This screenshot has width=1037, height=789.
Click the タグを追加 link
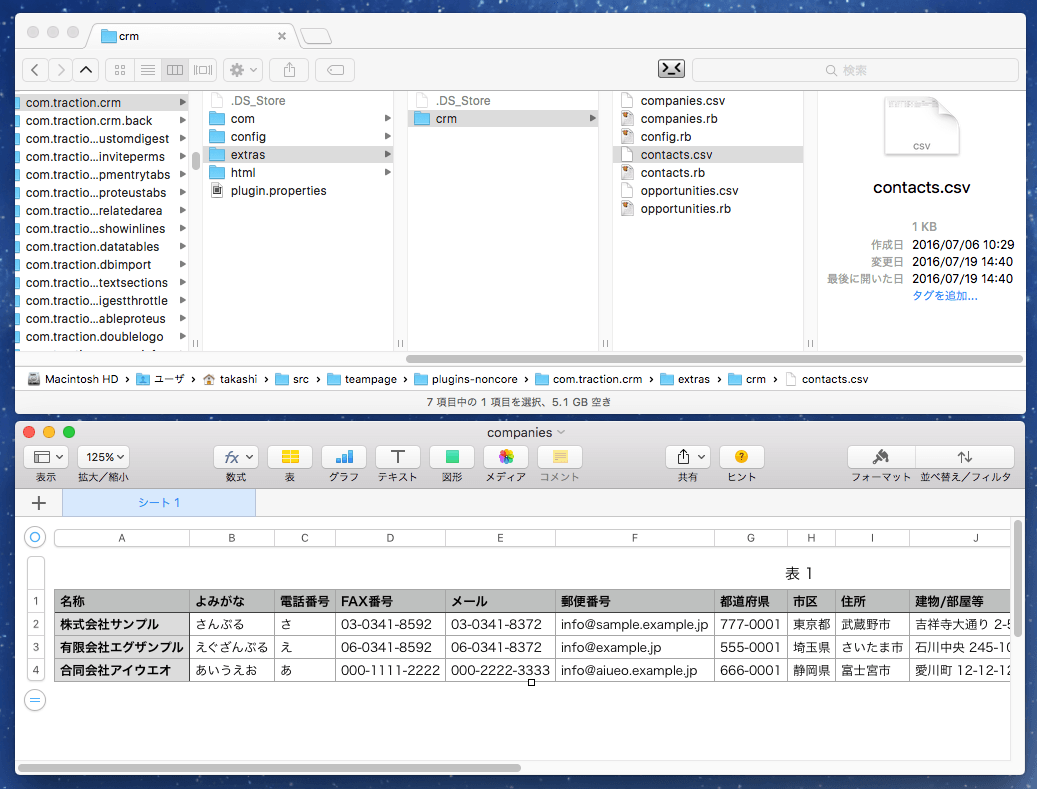pyautogui.click(x=944, y=296)
